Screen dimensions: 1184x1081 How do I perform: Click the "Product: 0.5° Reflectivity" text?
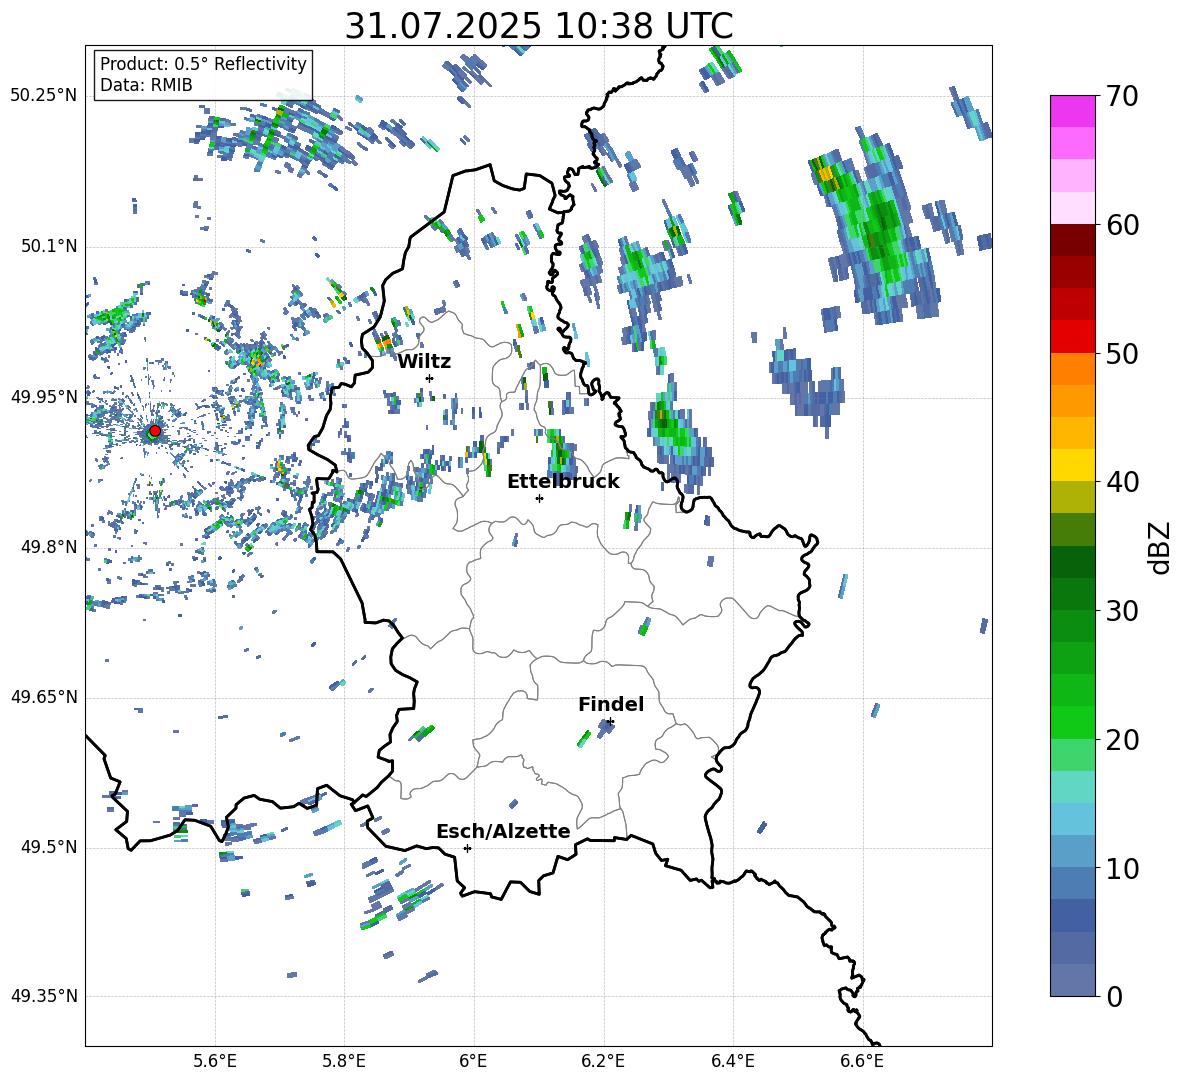203,64
